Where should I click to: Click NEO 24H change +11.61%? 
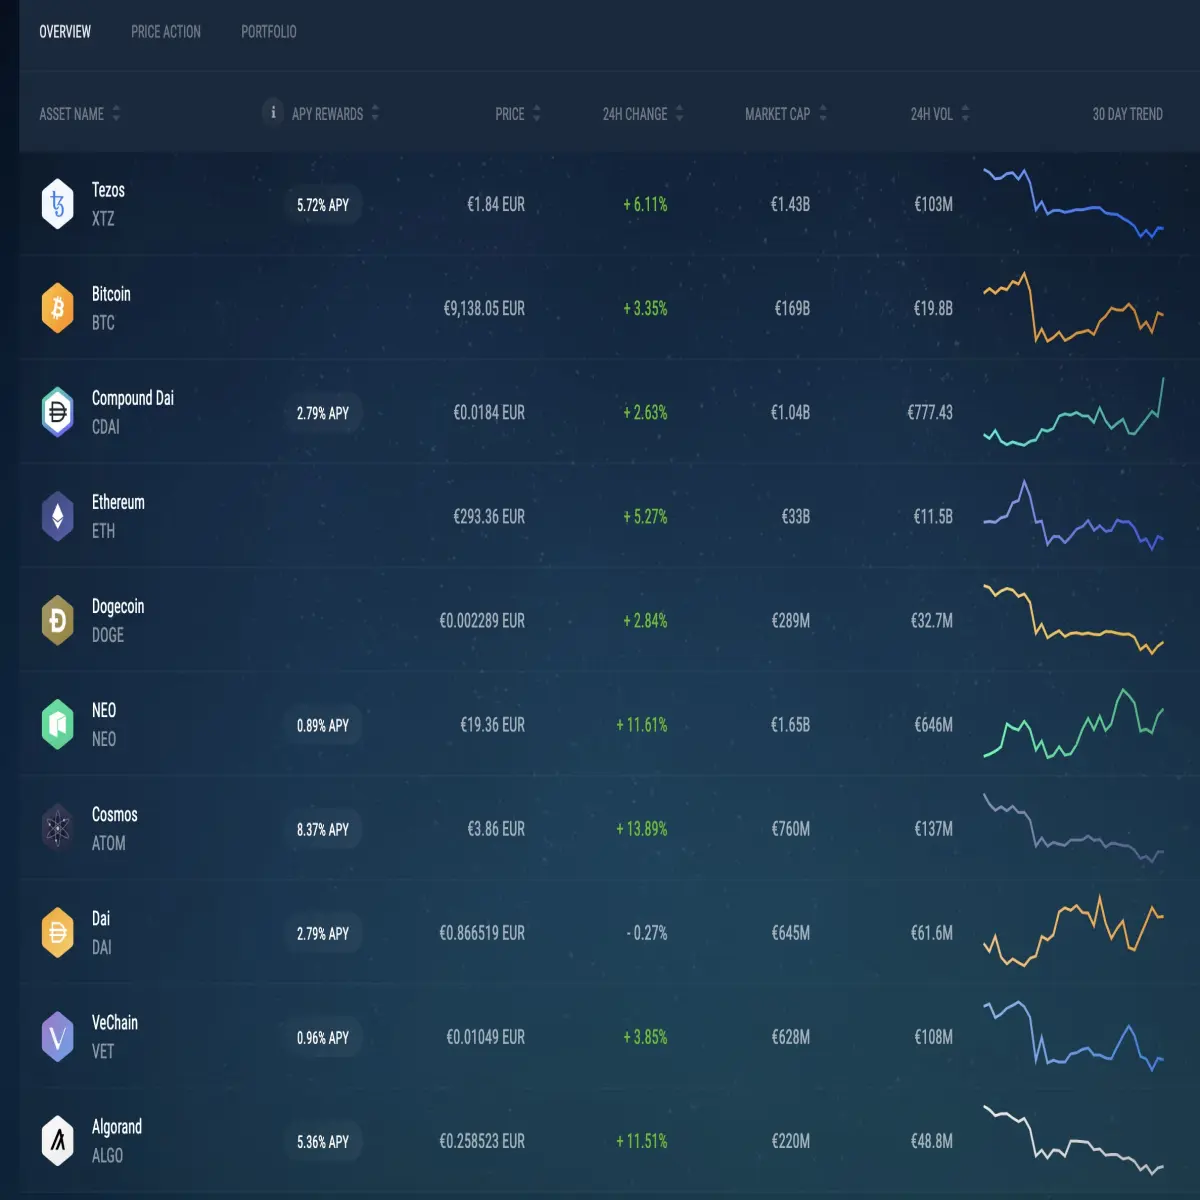[x=641, y=725]
